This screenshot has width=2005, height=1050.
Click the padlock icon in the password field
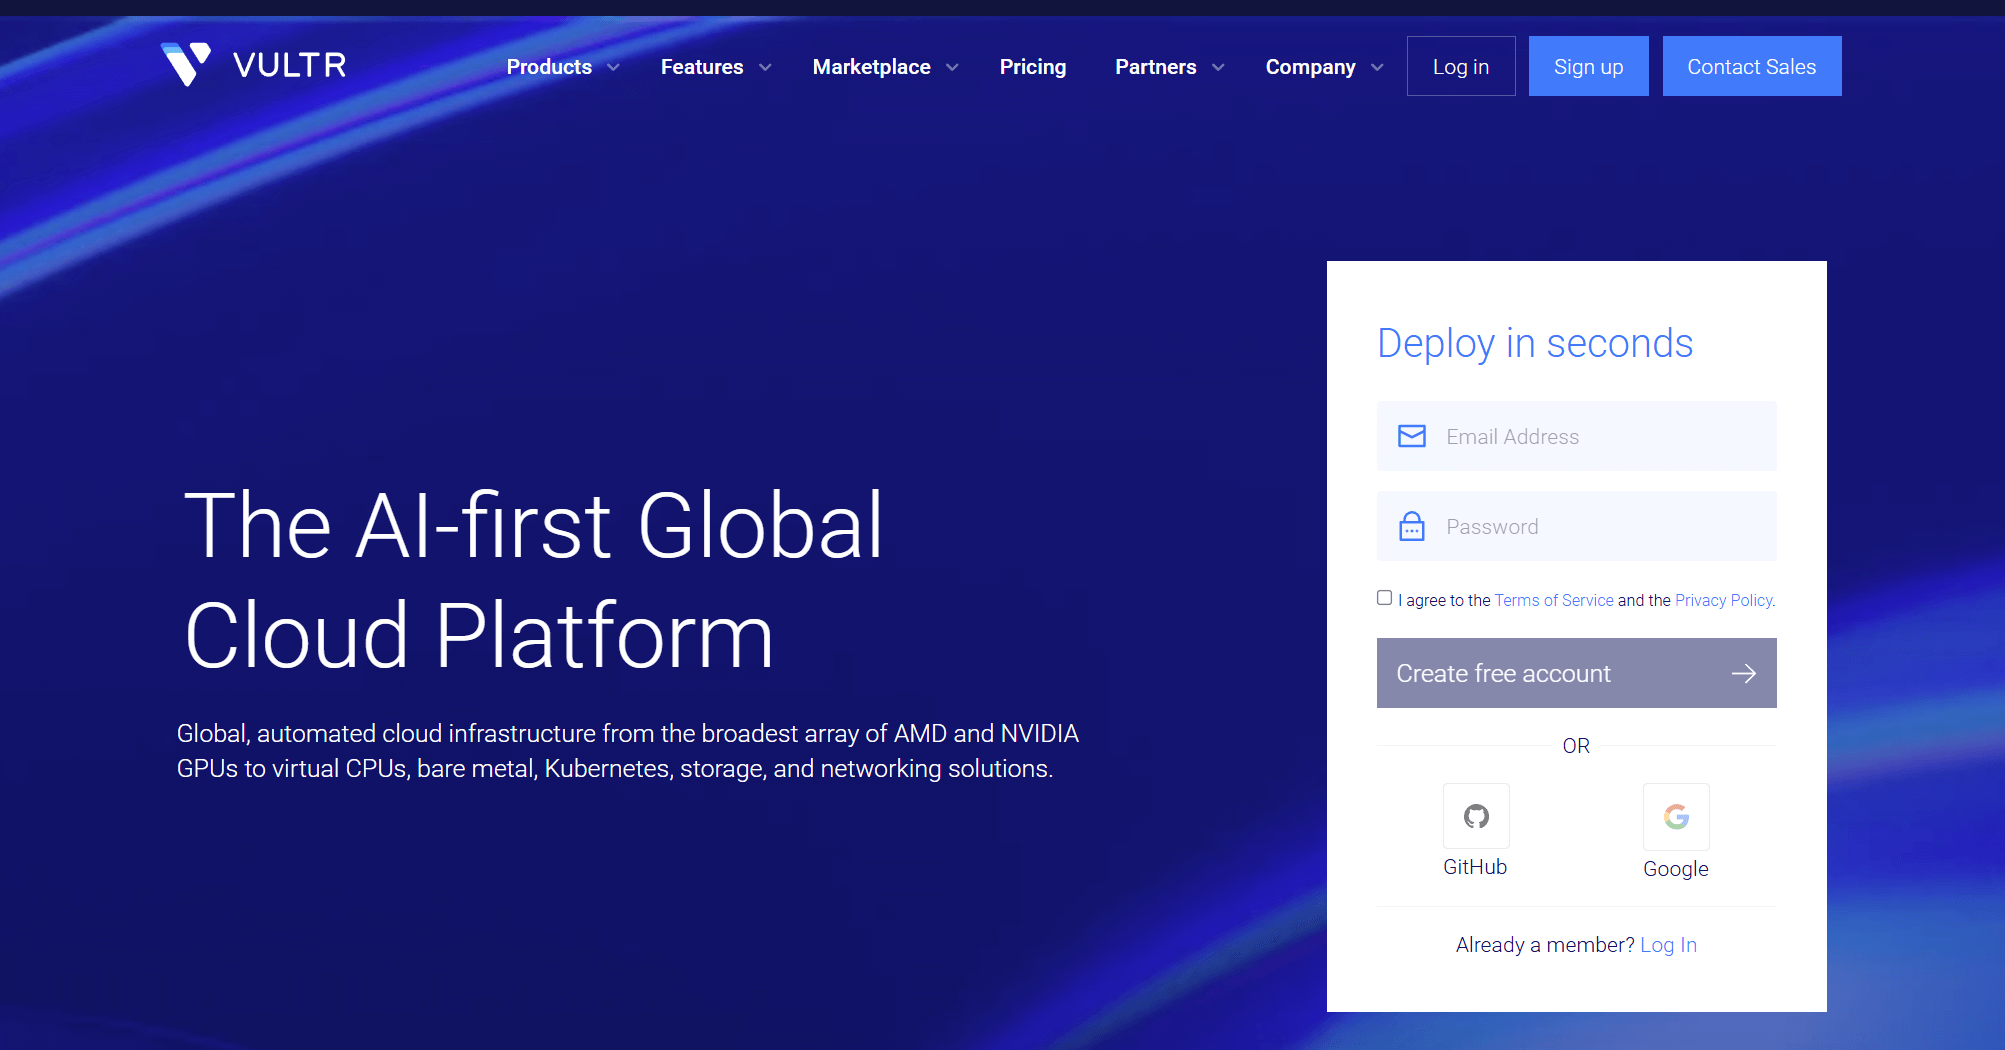1411,526
